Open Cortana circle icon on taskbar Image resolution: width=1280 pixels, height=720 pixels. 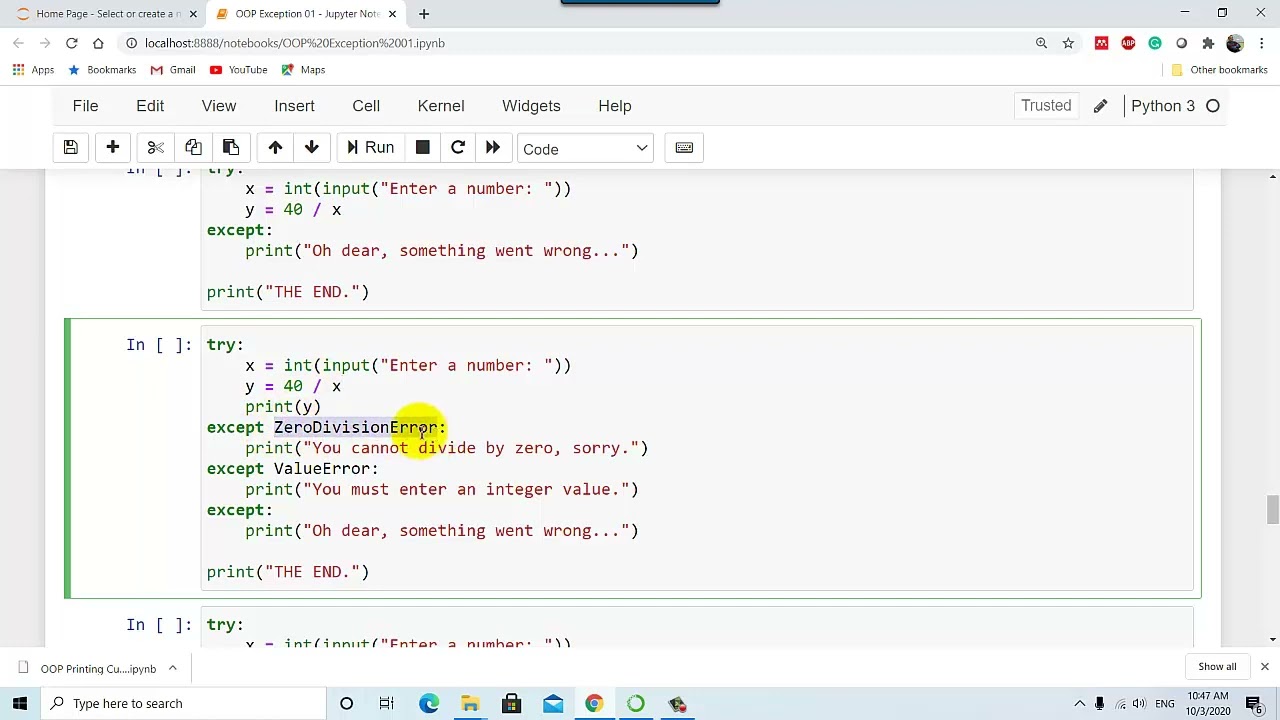tap(346, 703)
